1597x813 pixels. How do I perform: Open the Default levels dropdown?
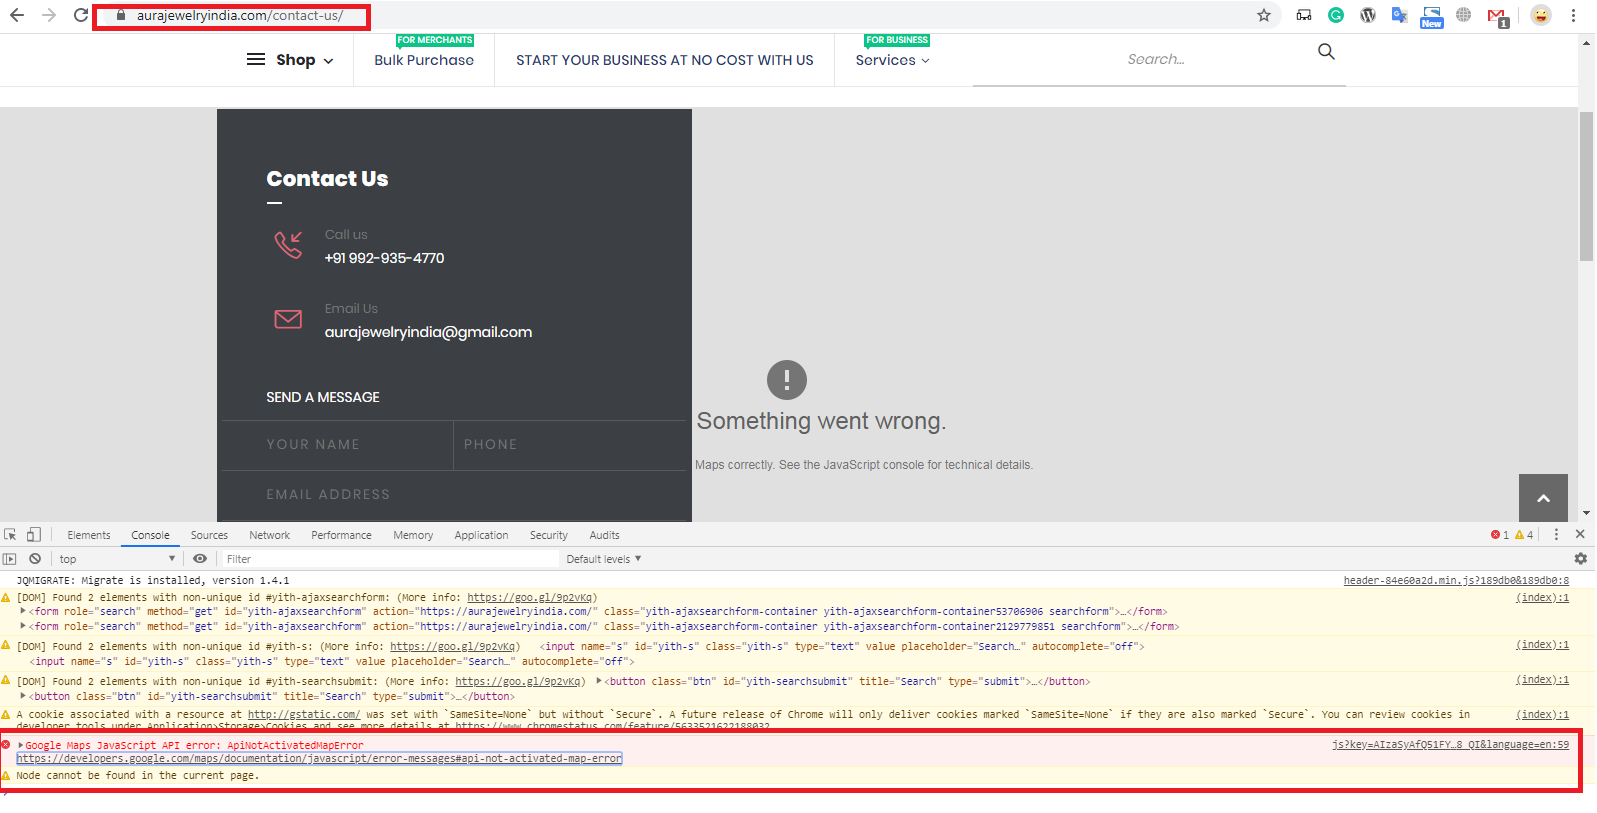pos(603,559)
